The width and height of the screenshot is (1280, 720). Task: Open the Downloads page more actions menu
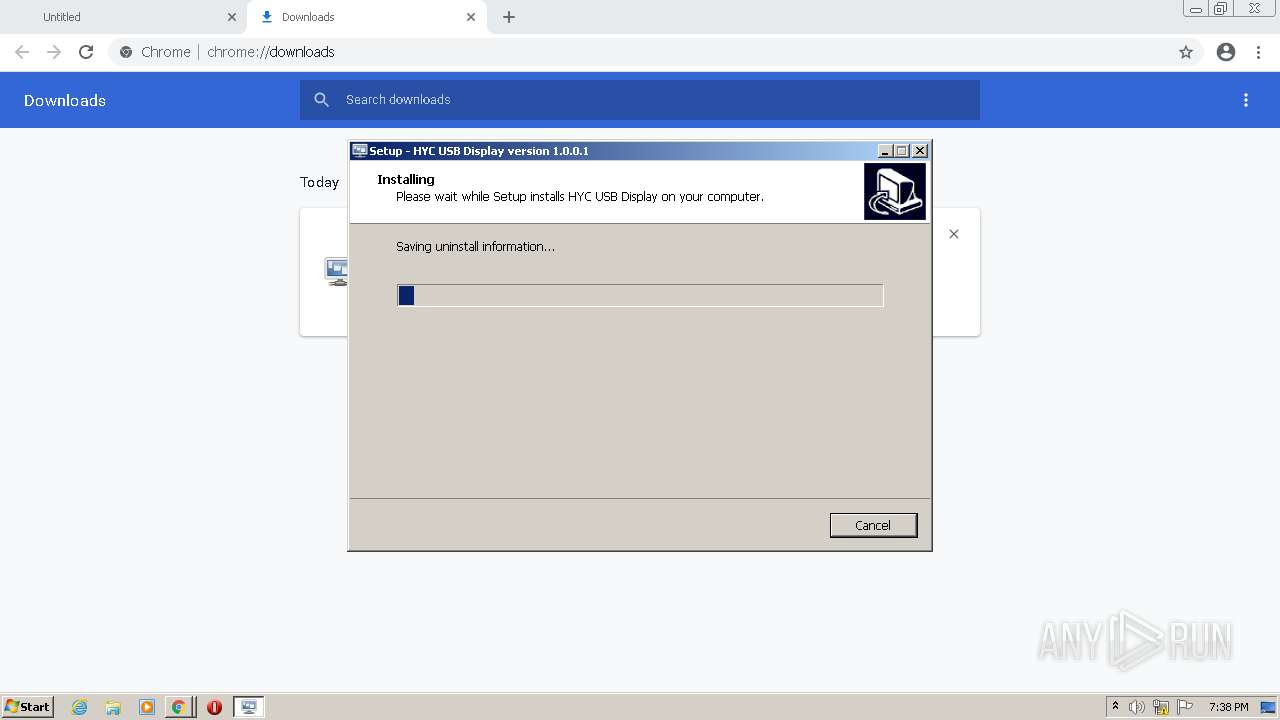[x=1246, y=100]
